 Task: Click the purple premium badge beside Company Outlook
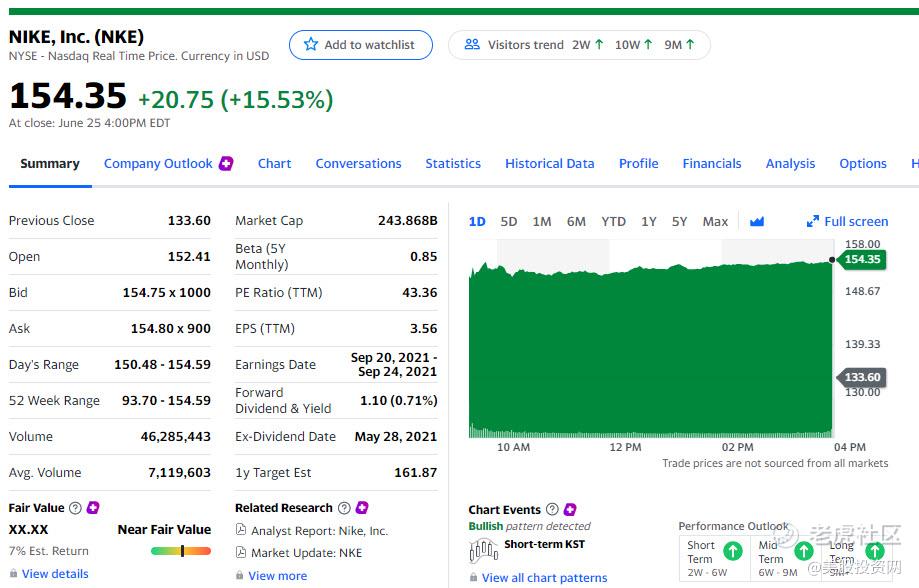tap(226, 163)
